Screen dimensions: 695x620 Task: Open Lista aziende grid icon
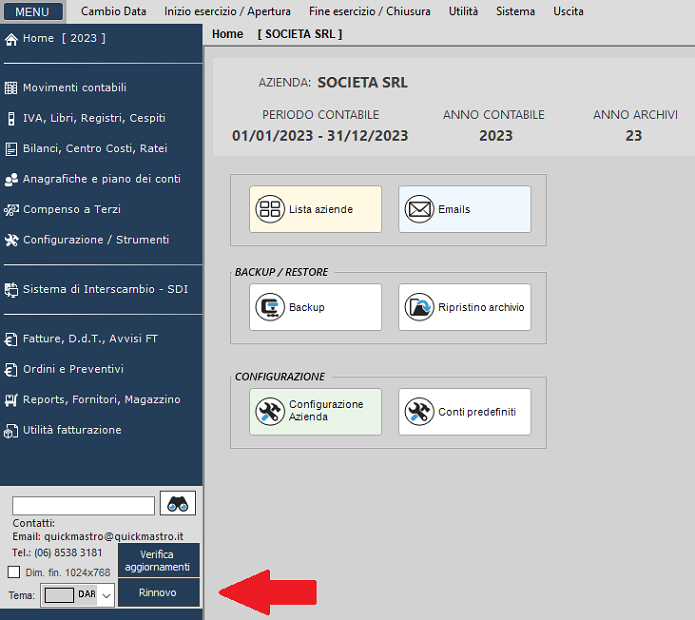270,210
